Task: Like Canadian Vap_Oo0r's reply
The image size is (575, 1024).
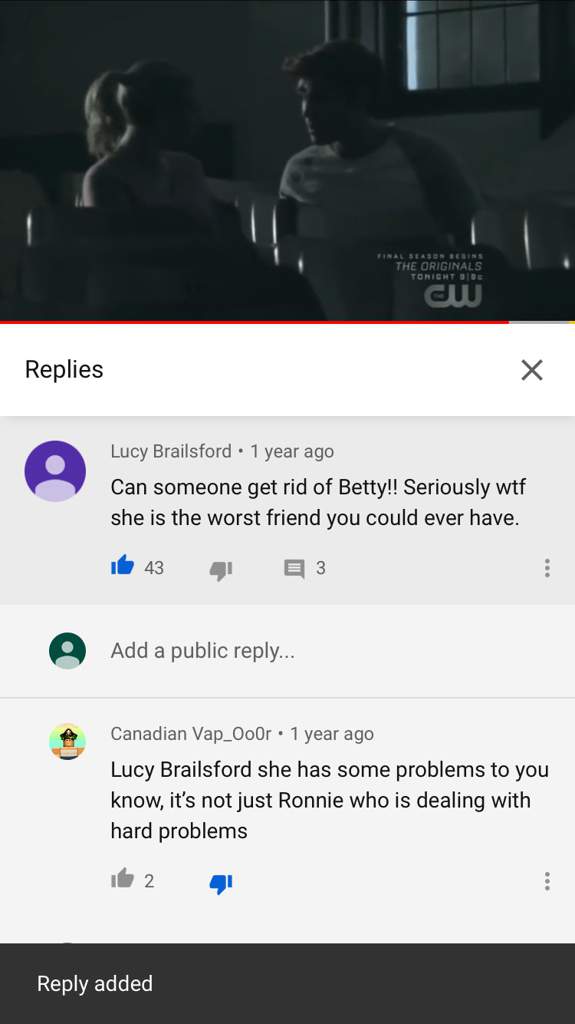Action: pos(122,879)
